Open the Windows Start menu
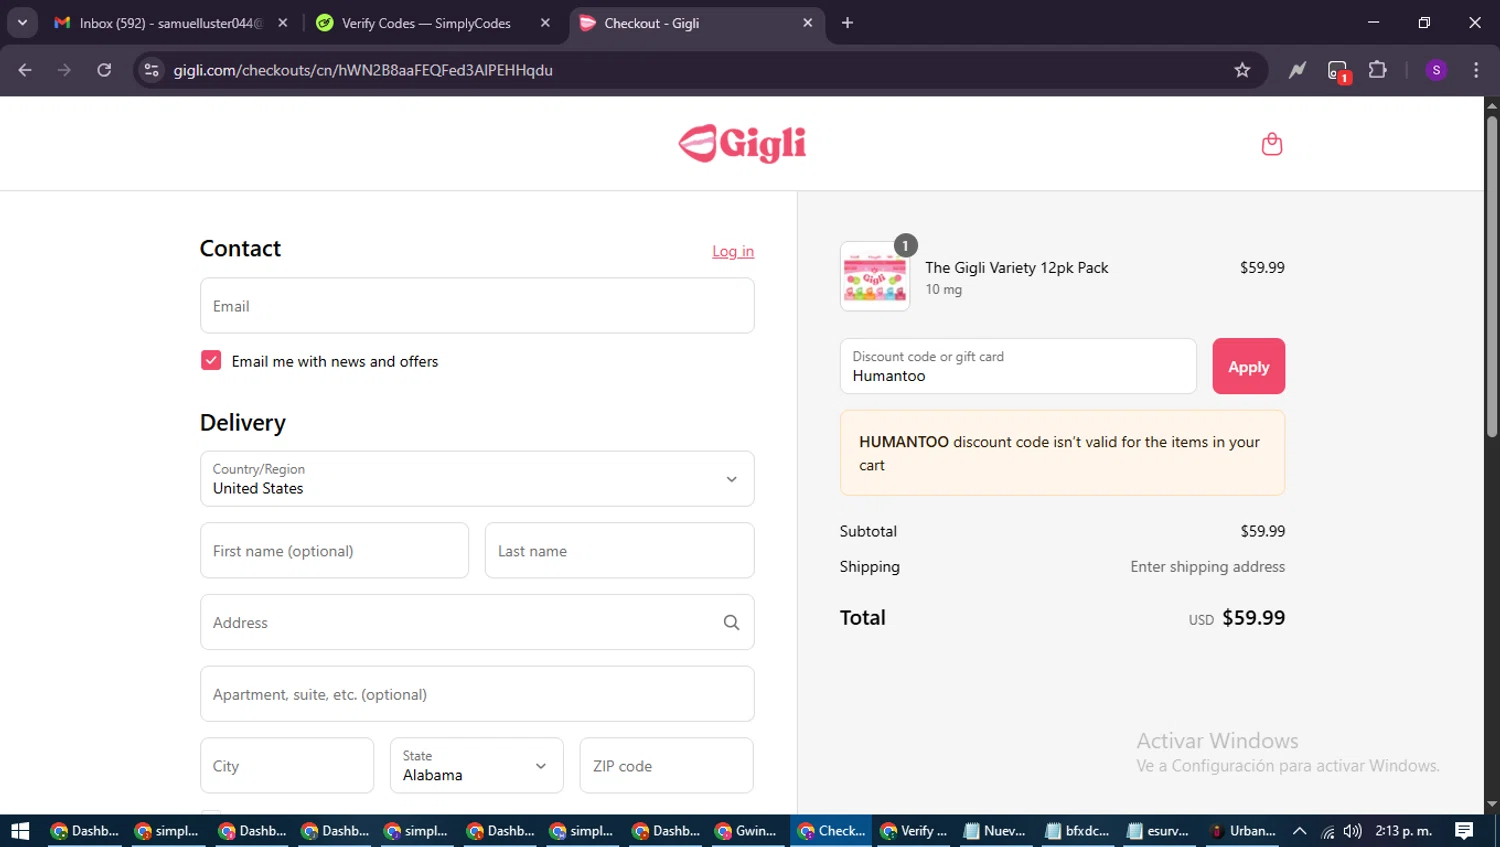Image resolution: width=1500 pixels, height=847 pixels. click(x=20, y=831)
